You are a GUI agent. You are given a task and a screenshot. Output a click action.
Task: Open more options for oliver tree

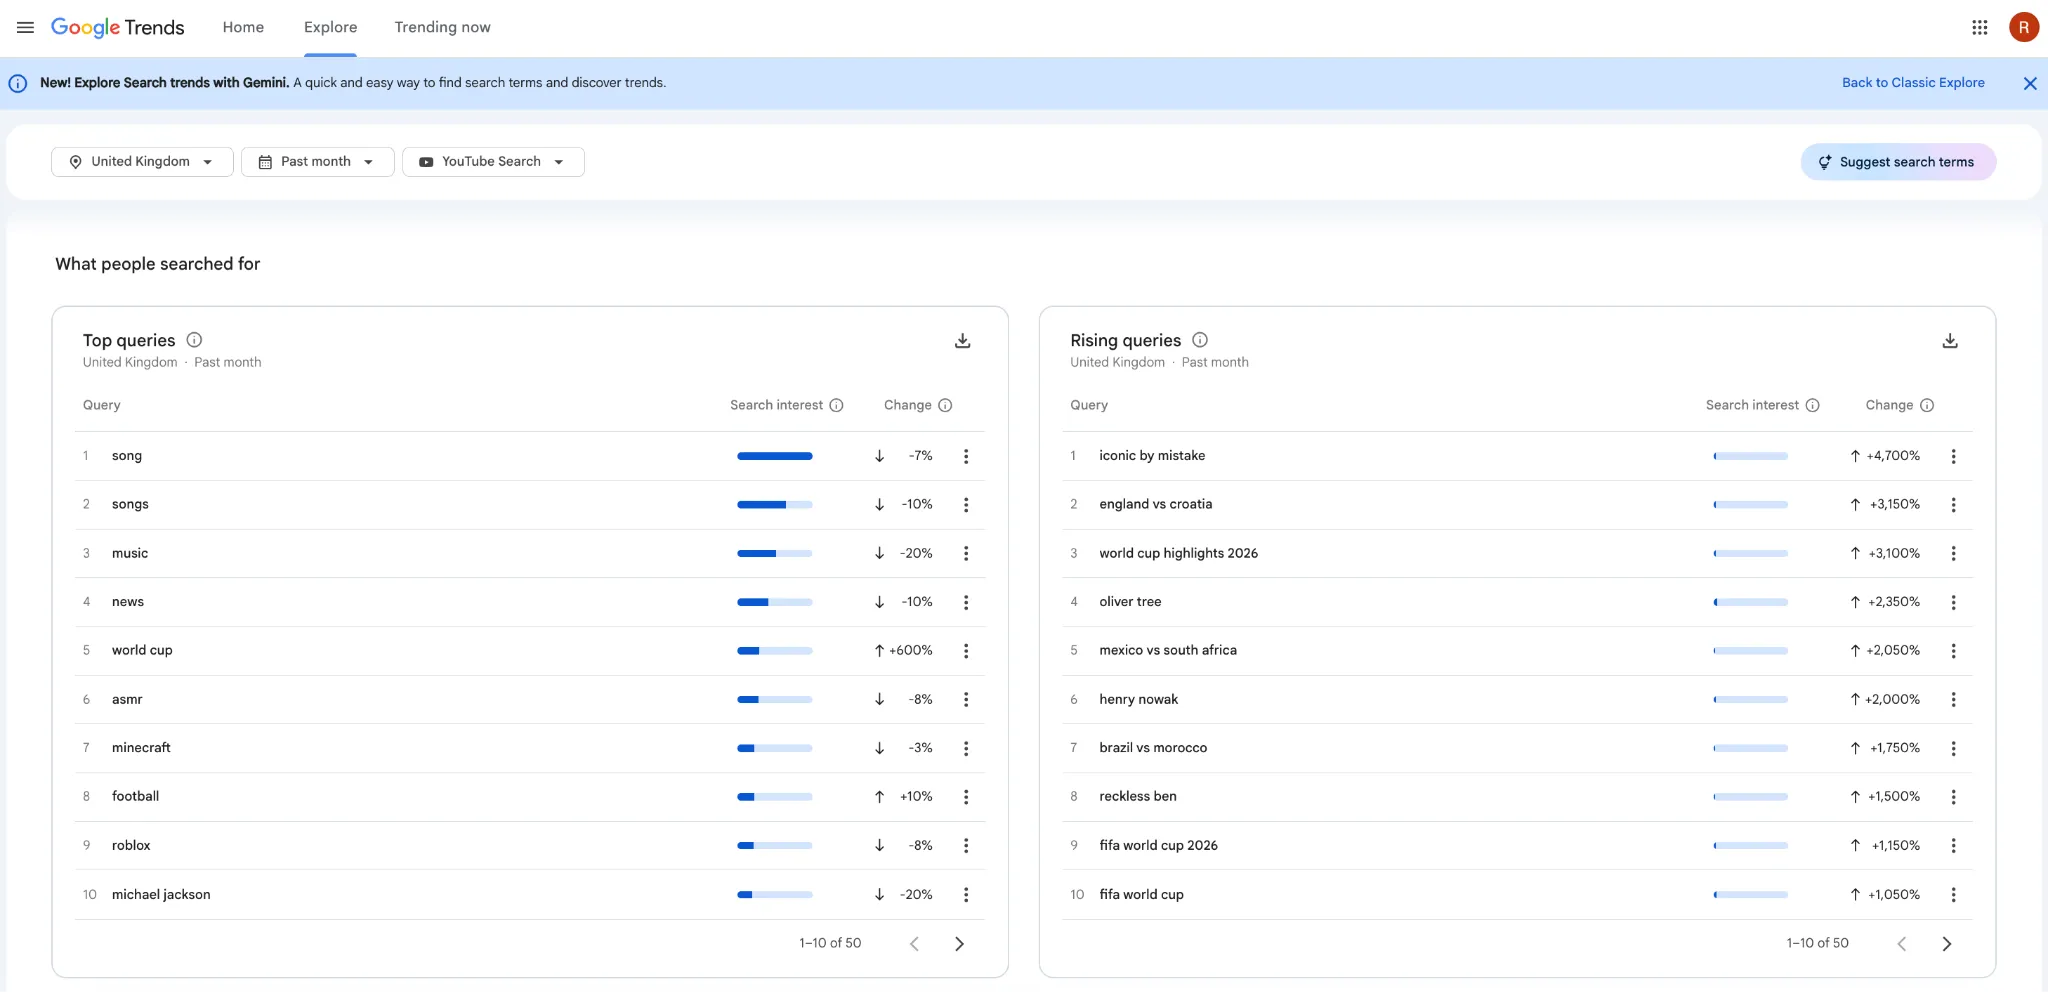click(x=1953, y=602)
